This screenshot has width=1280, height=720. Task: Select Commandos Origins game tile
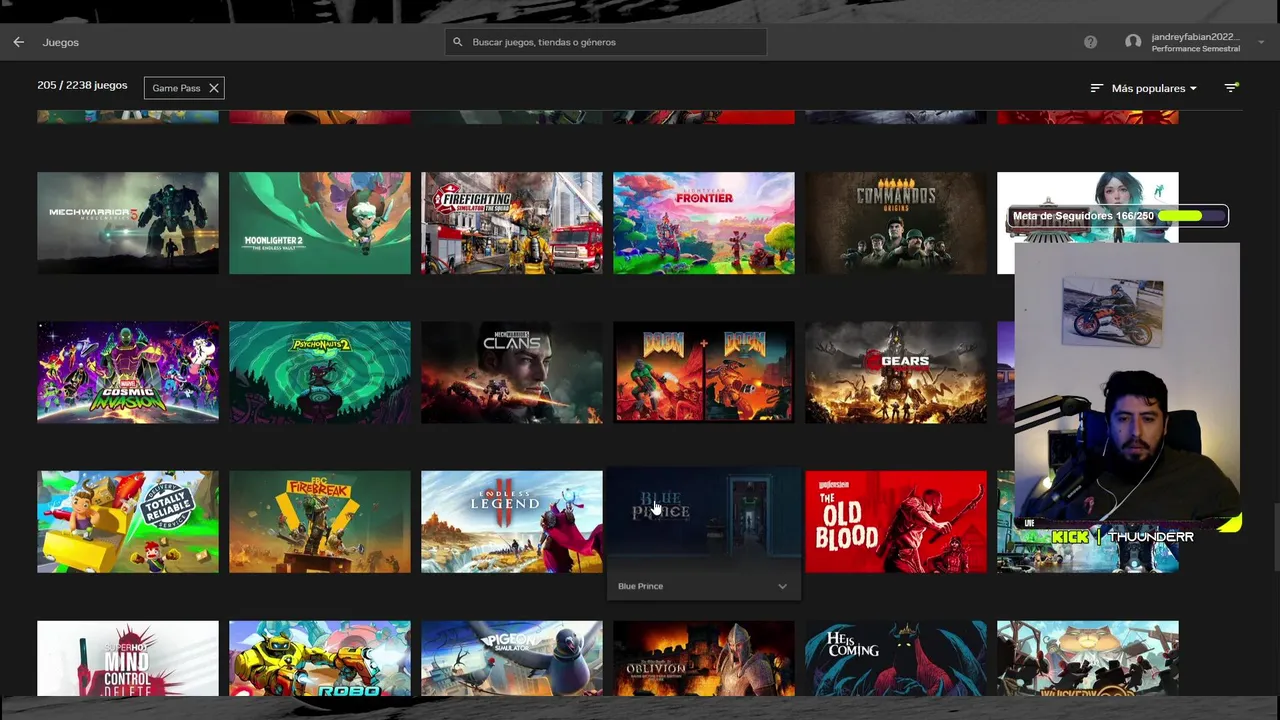[896, 223]
